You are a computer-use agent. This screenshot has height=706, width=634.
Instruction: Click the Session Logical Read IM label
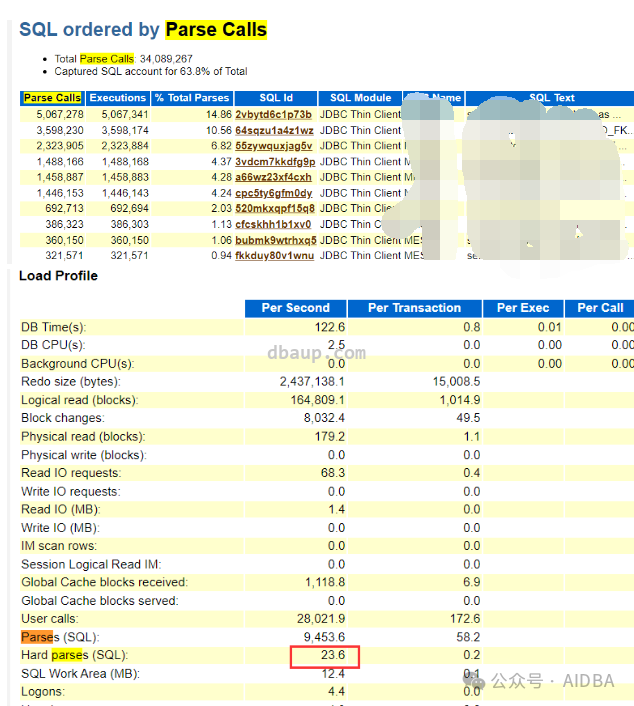91,564
